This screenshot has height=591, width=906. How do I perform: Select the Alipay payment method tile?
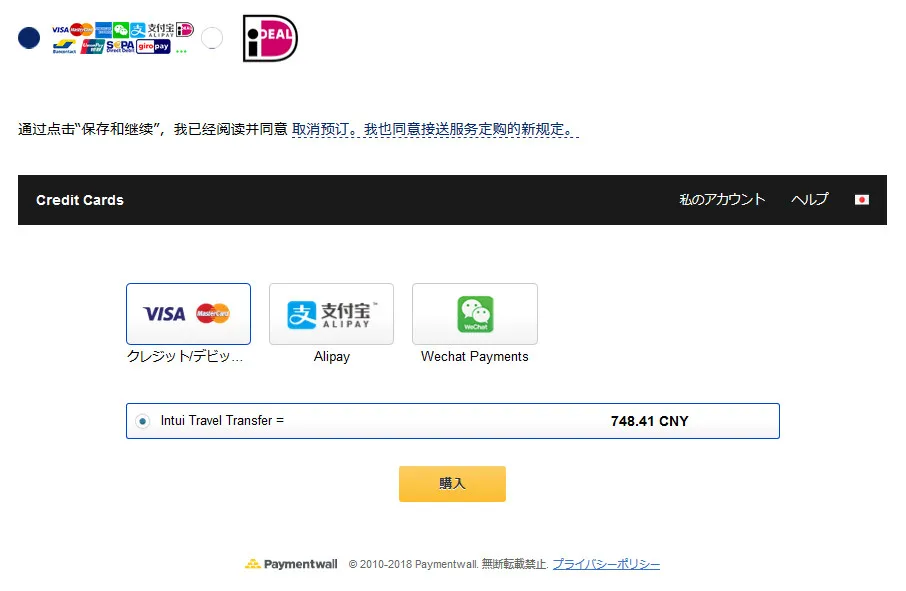pos(331,313)
